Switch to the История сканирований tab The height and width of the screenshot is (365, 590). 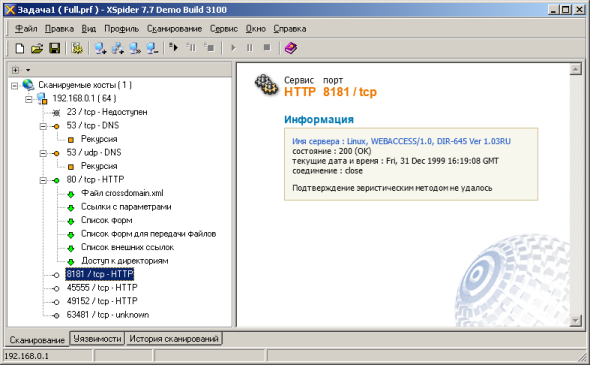pos(173,339)
